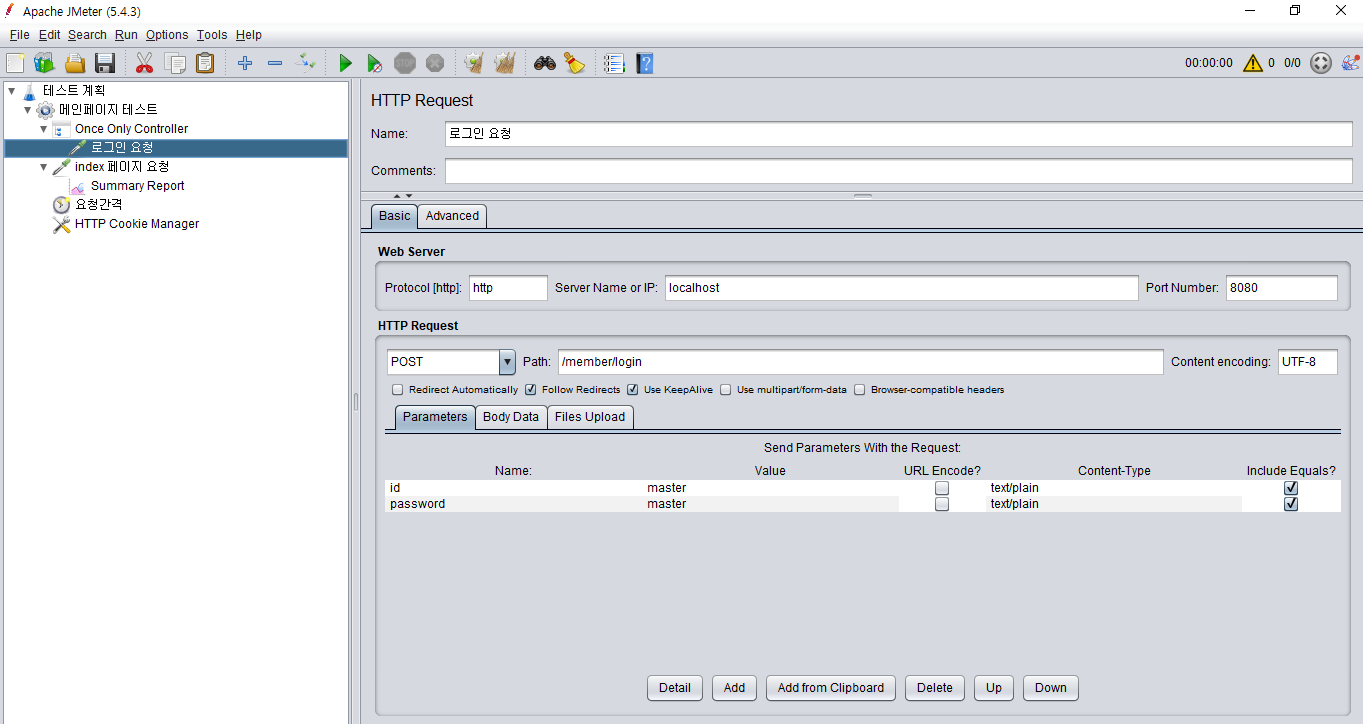Collapse the index 페이지 요청 tree node
The height and width of the screenshot is (724, 1363).
click(x=44, y=167)
